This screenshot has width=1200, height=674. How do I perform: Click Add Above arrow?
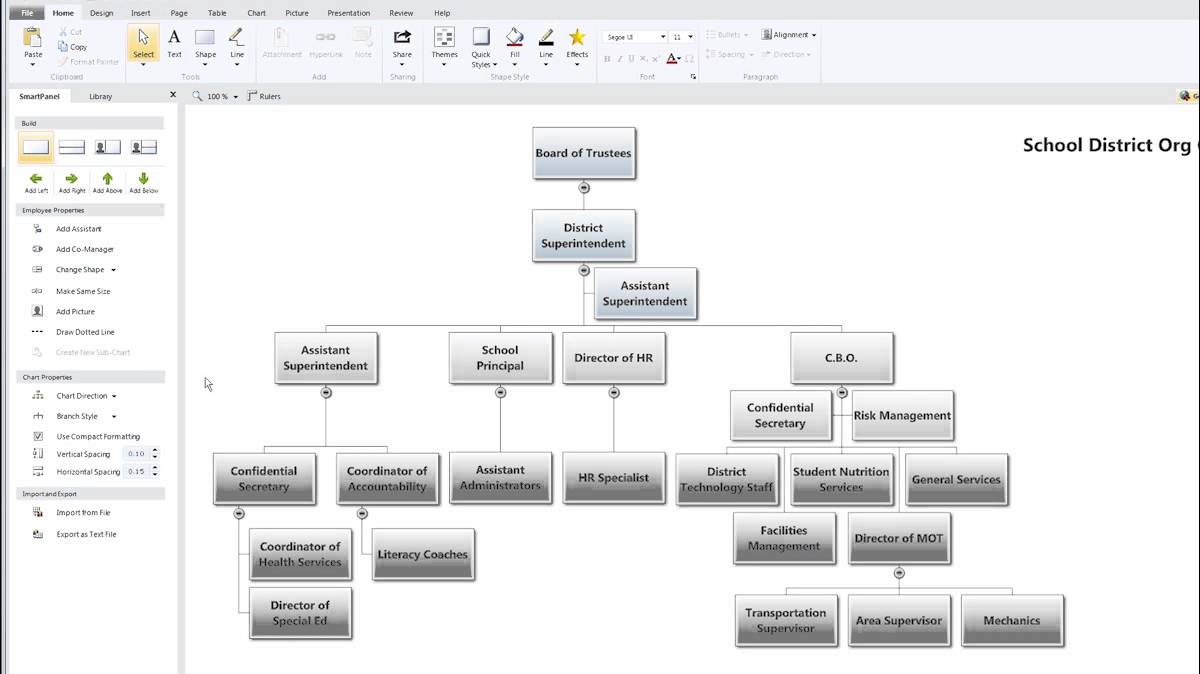coord(107,182)
